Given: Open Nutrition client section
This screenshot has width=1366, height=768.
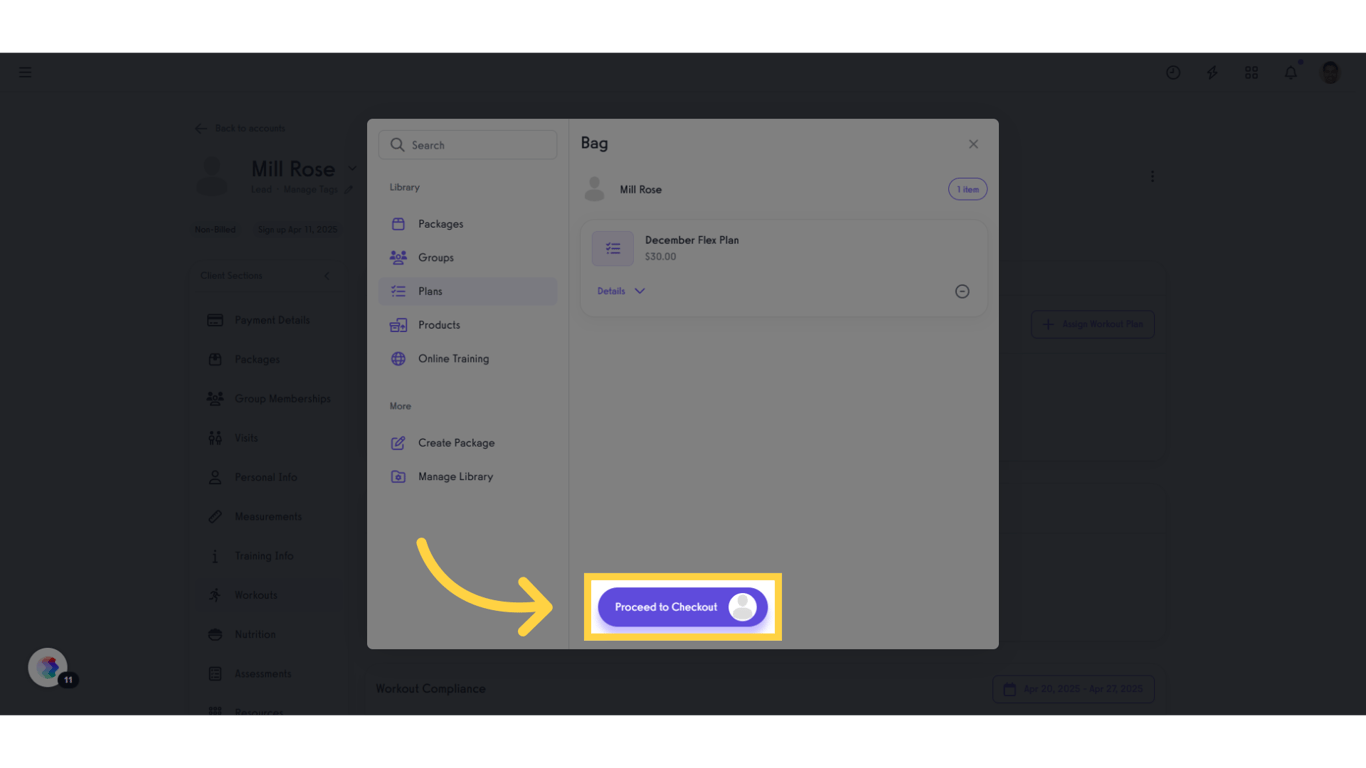Looking at the screenshot, I should point(270,635).
